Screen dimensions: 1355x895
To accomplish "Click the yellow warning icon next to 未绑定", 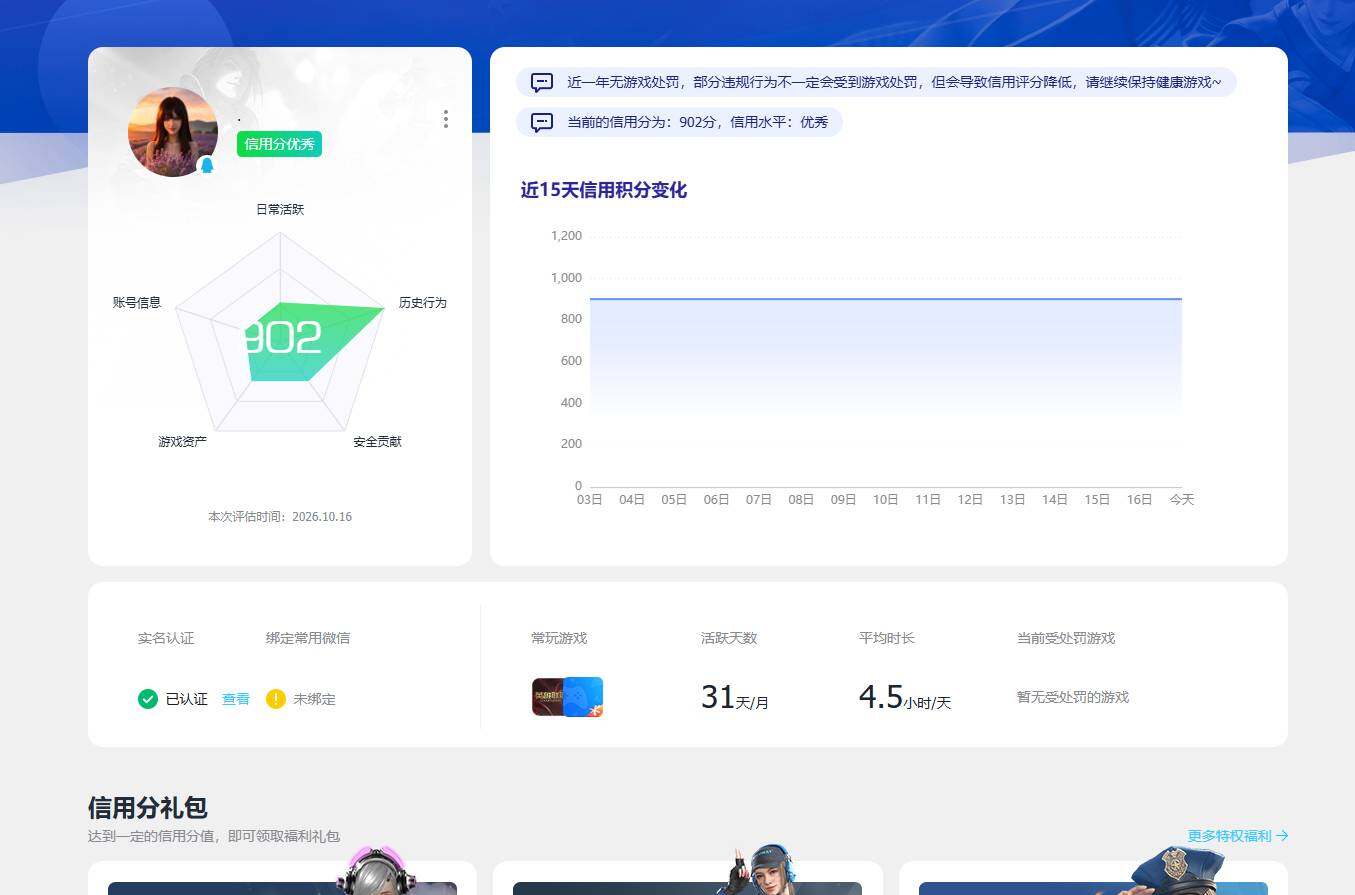I will (x=276, y=699).
